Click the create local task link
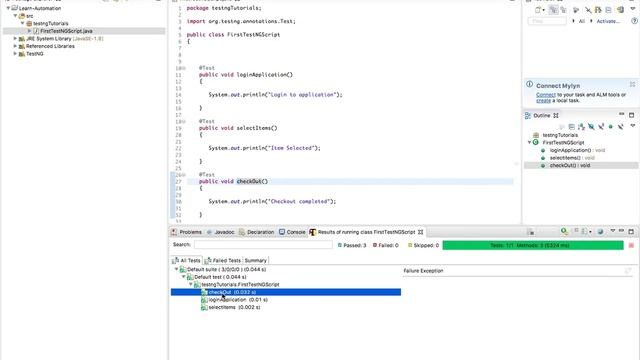640x360 pixels. click(543, 100)
